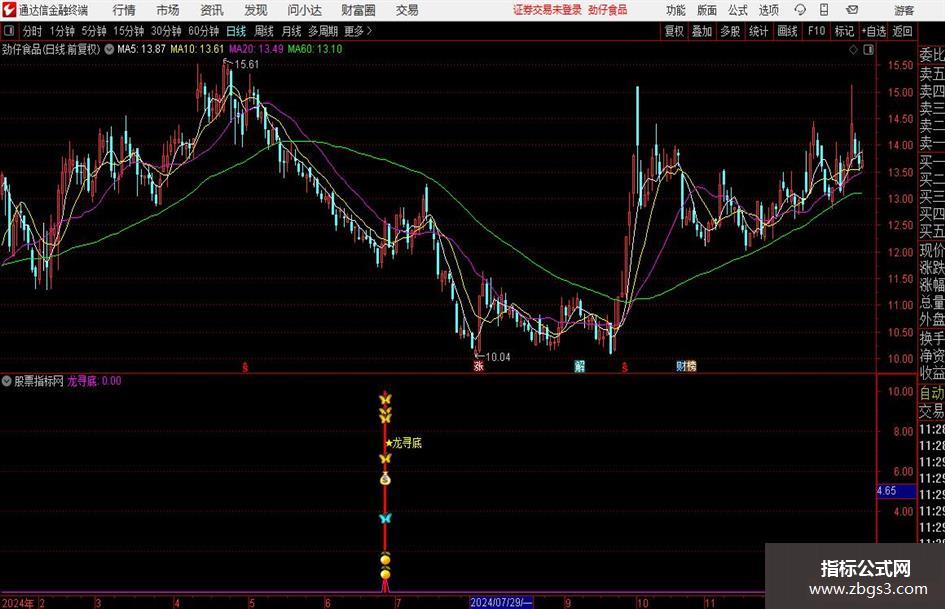This screenshot has height=609, width=945.
Task: Open the 发现 menu
Action: [x=256, y=10]
